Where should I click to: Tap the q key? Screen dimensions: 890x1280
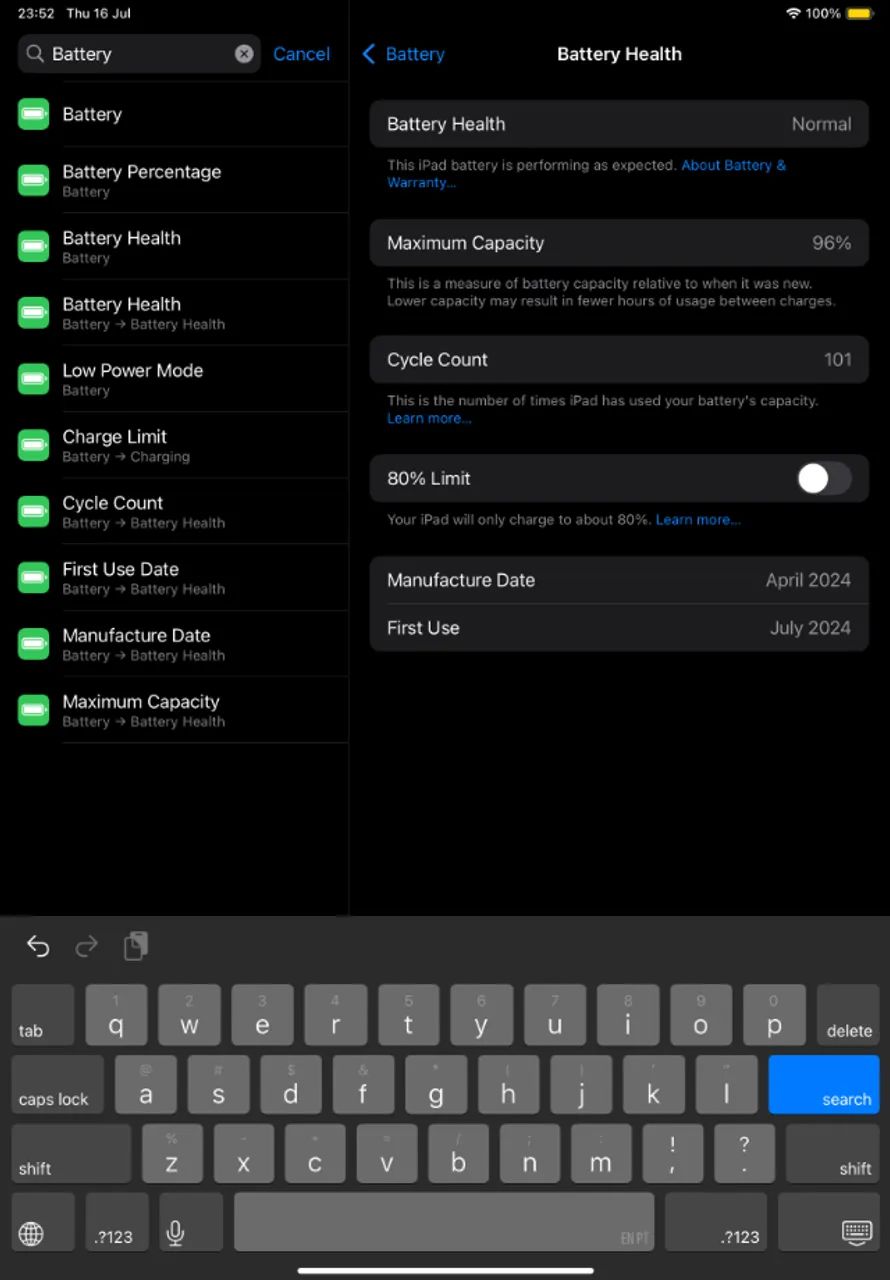point(116,1015)
